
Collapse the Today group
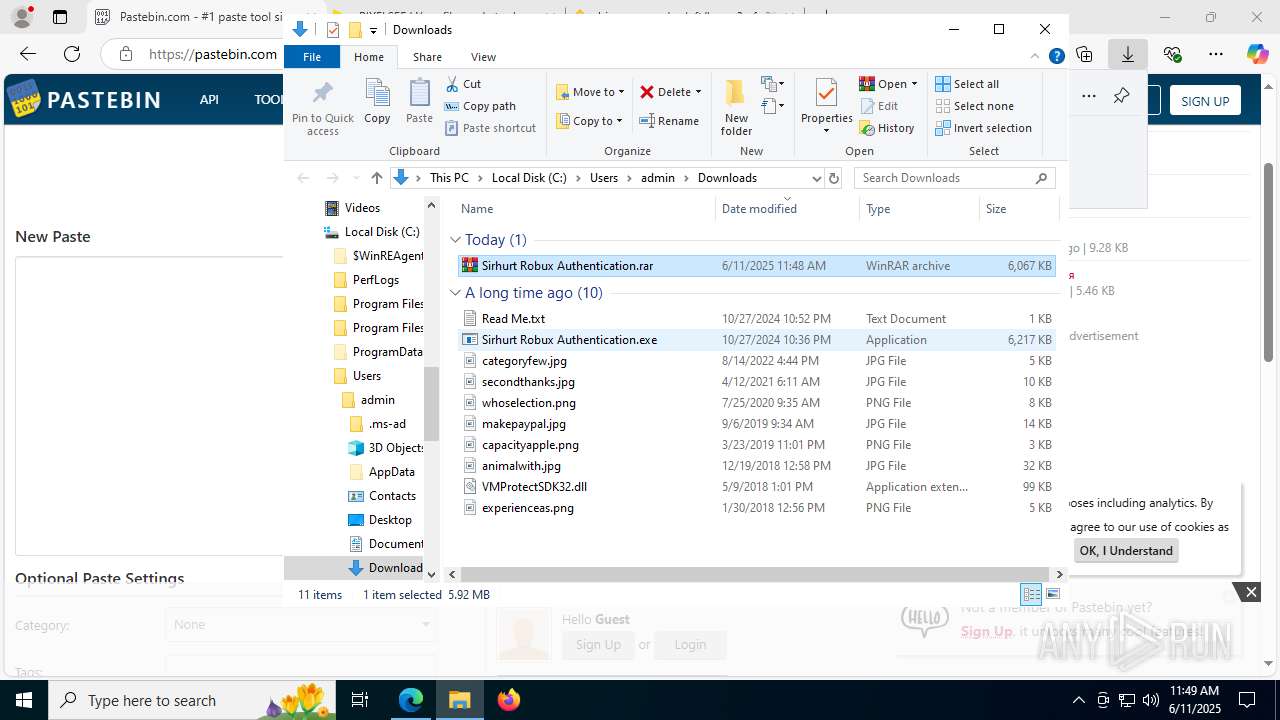pos(456,240)
